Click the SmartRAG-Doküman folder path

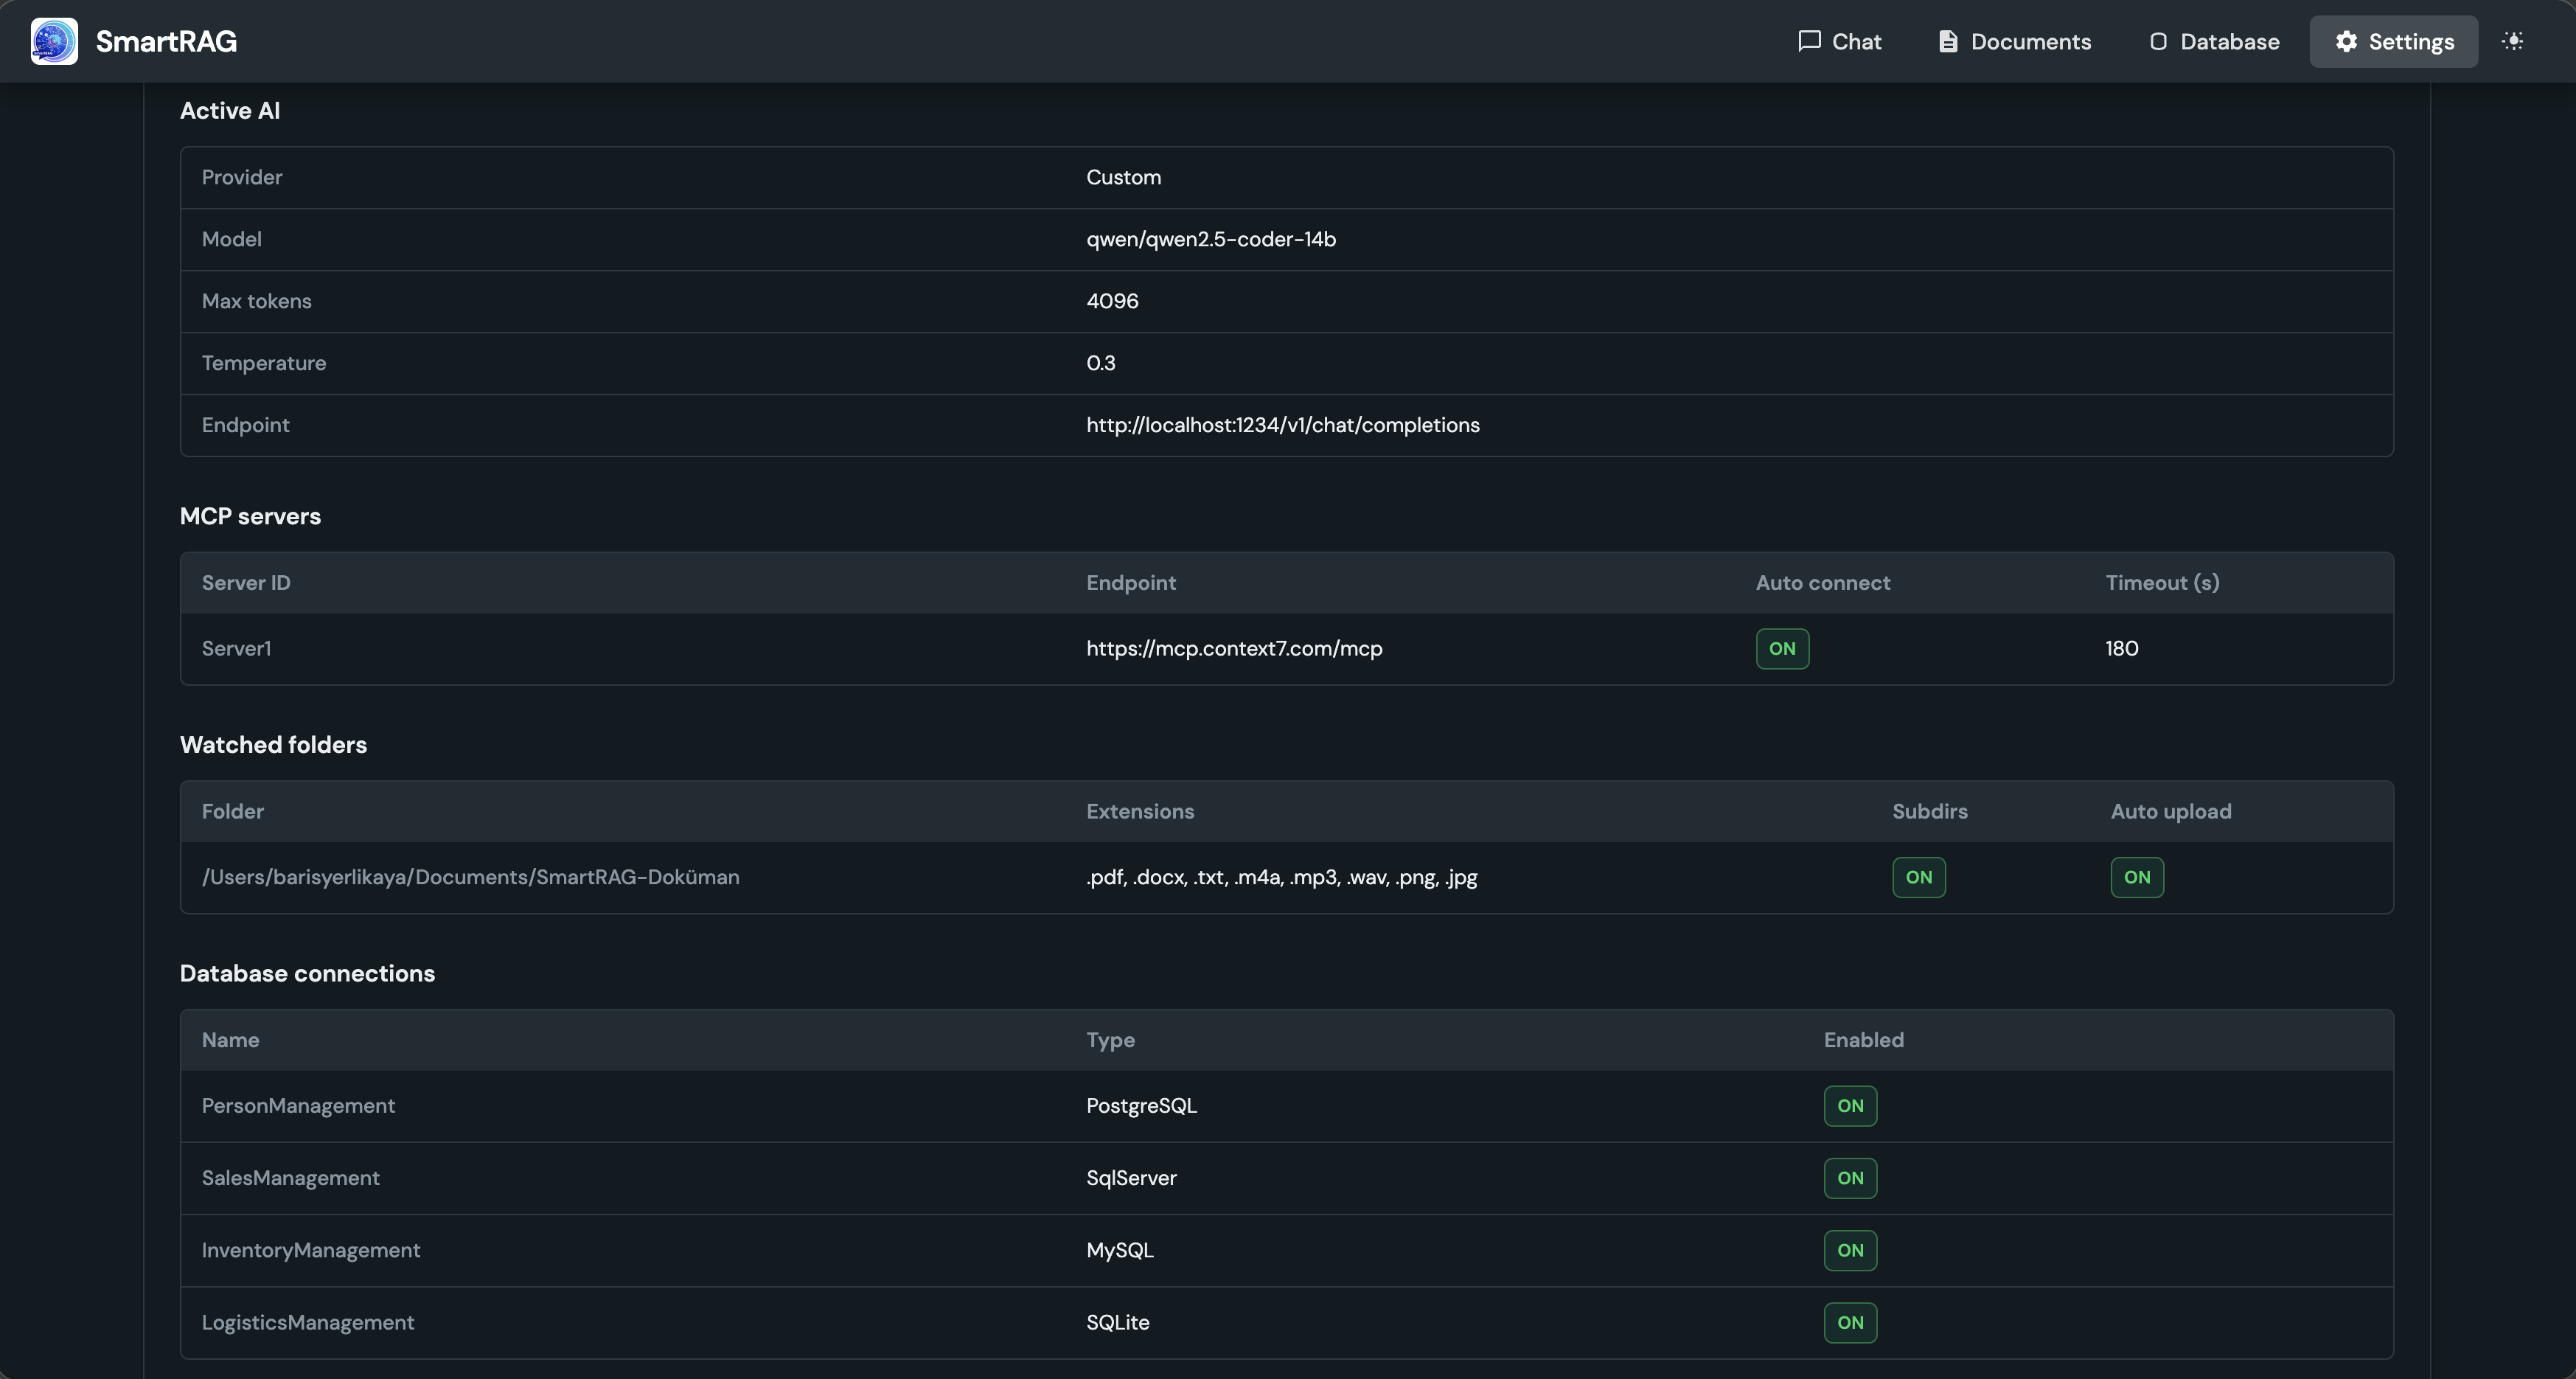tap(471, 877)
